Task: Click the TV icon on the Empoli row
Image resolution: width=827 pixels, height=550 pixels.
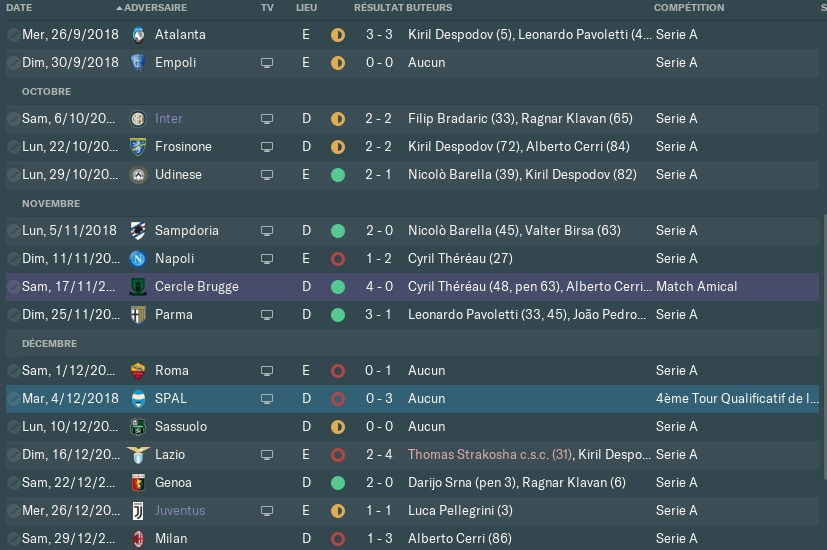Action: pos(267,63)
